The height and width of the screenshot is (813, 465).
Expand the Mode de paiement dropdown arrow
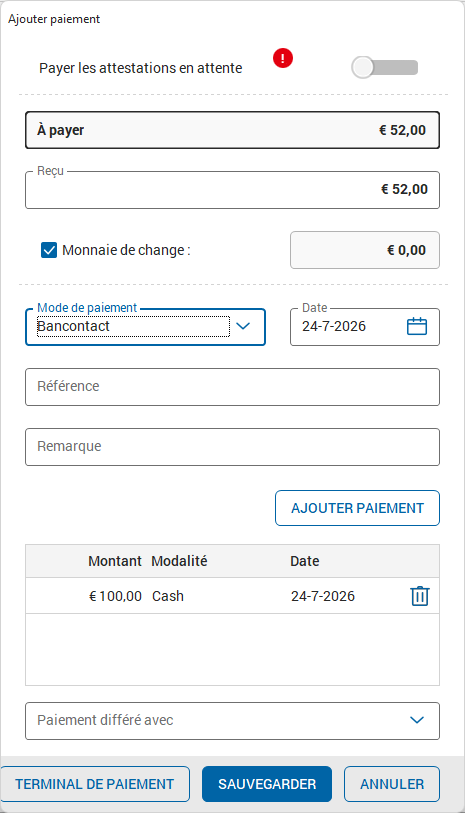point(243,326)
